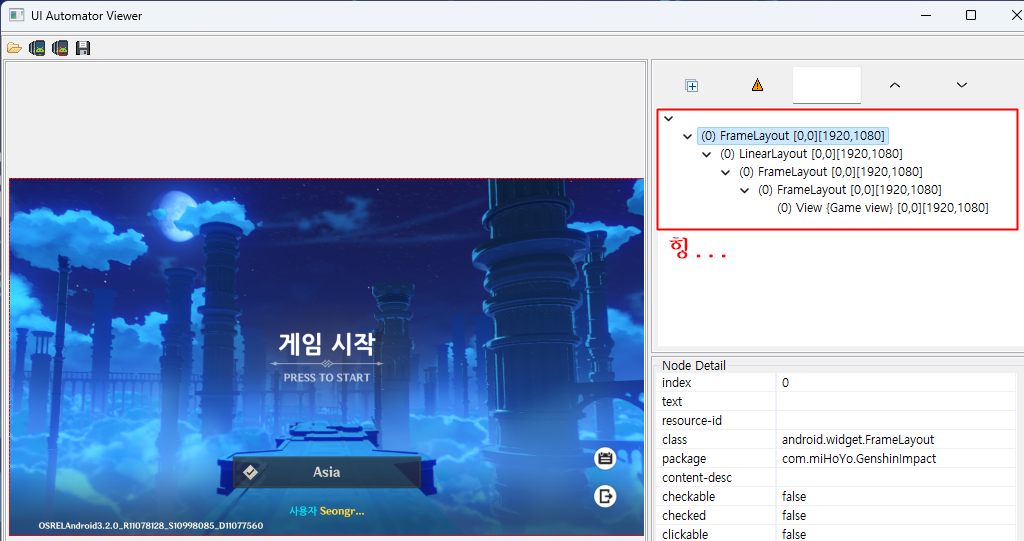The width and height of the screenshot is (1024, 541).
Task: Click the UI Automator Viewer title icon
Action: [x=17, y=15]
